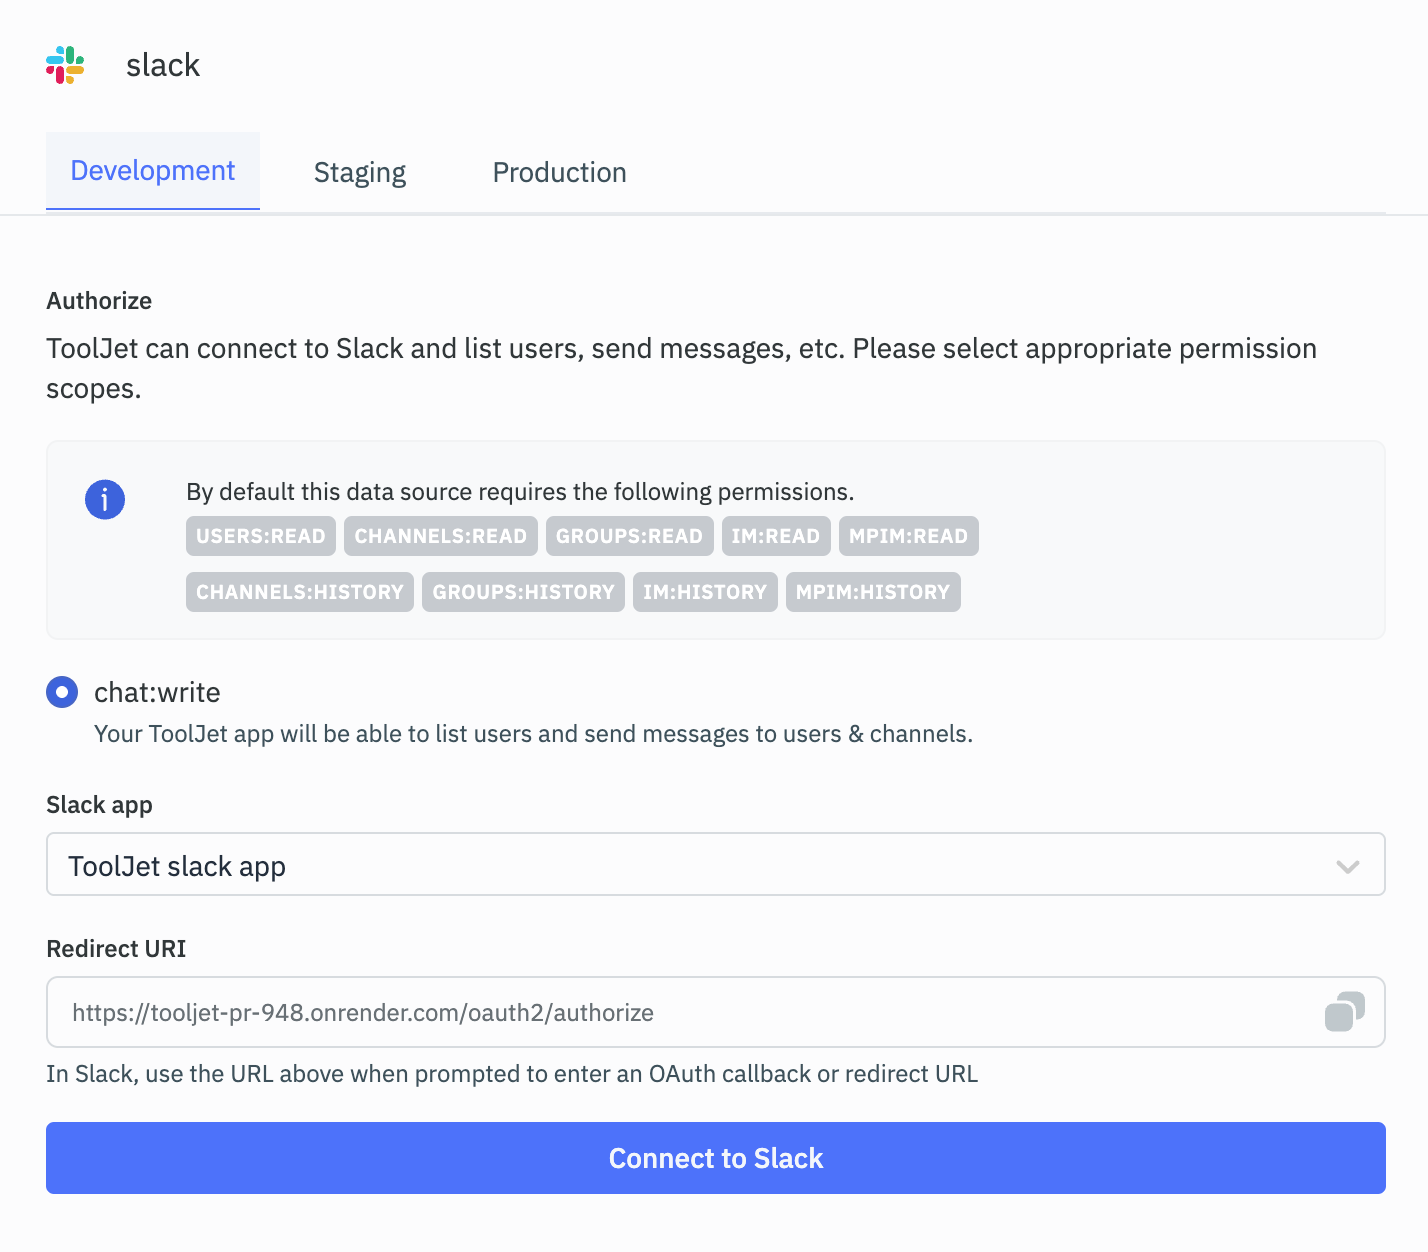The image size is (1428, 1252).
Task: Click the Connect to Slack button
Action: click(x=715, y=1157)
